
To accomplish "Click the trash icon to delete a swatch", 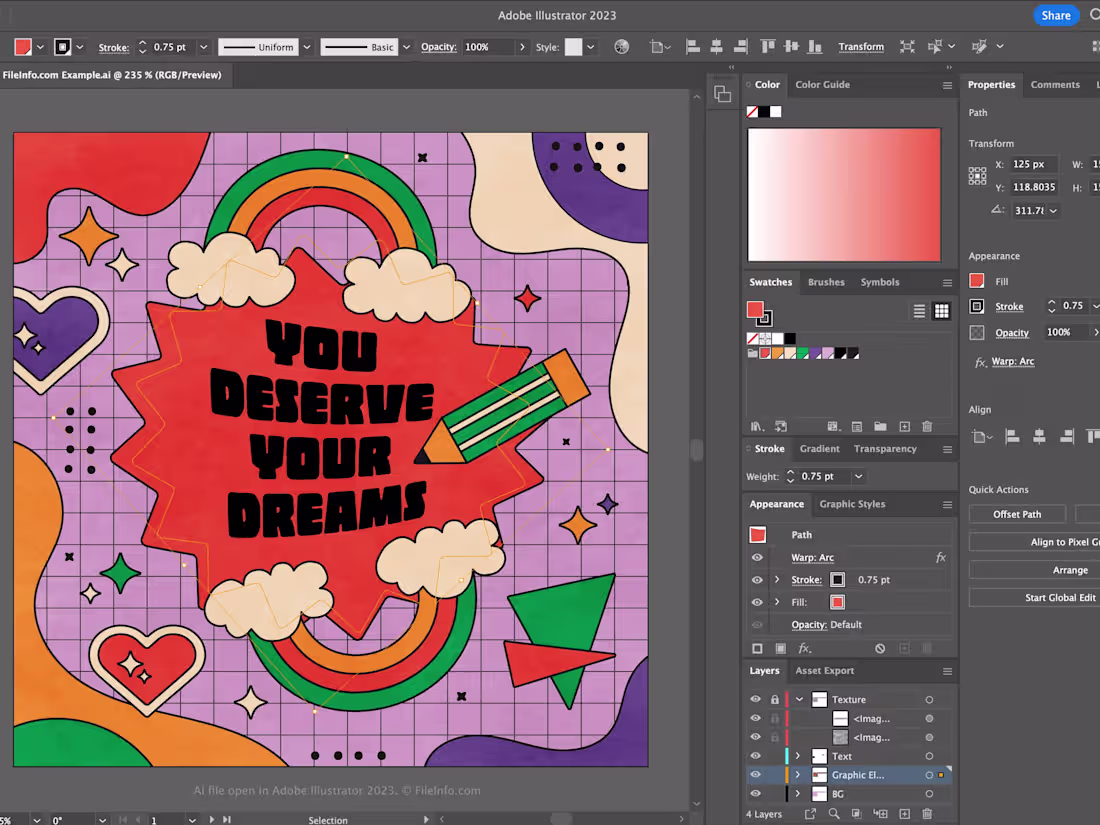I will point(927,427).
